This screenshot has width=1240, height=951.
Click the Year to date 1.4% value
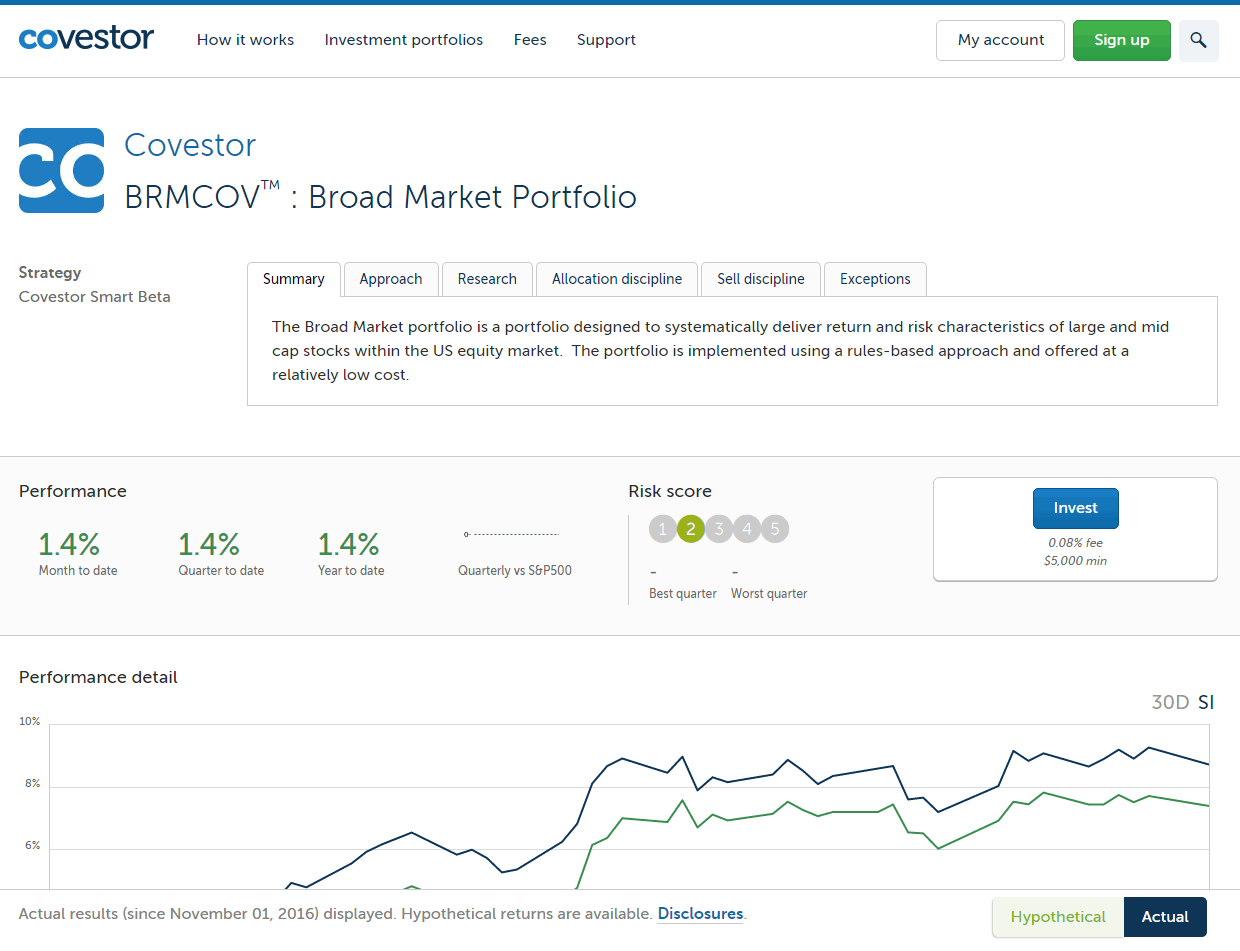[x=349, y=545]
